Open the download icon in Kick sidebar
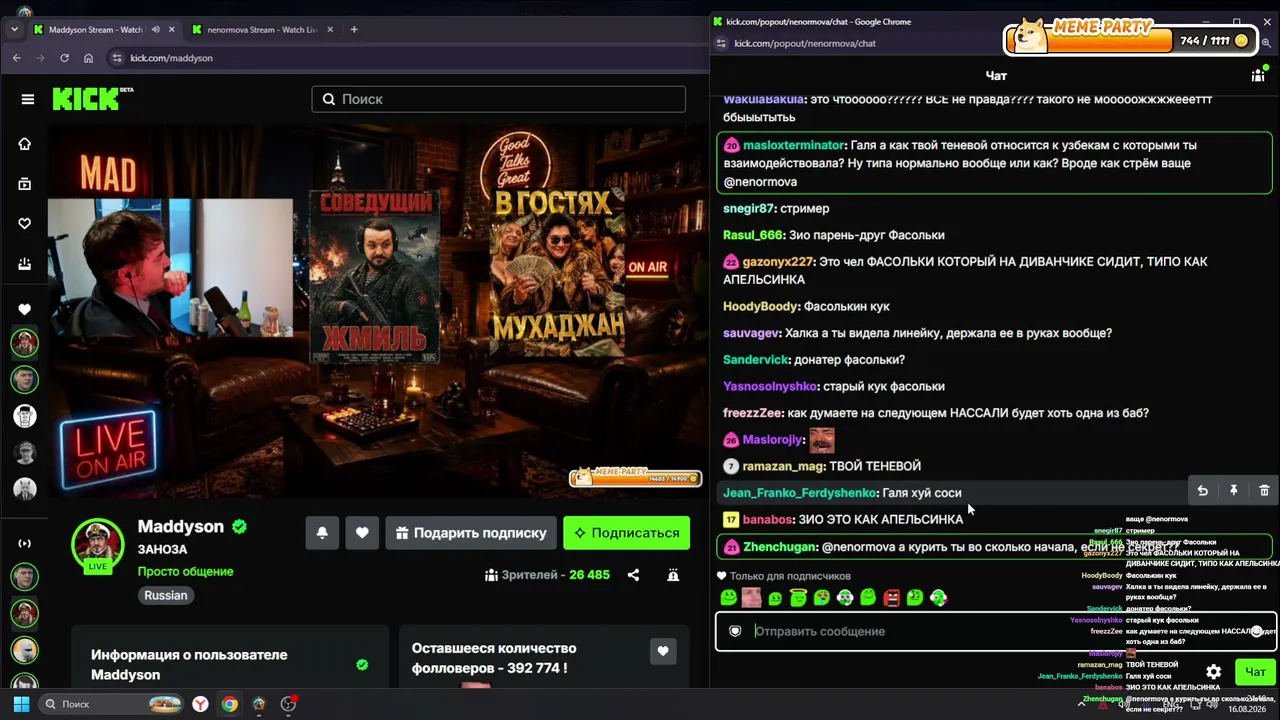The height and width of the screenshot is (720, 1280). tap(25, 264)
